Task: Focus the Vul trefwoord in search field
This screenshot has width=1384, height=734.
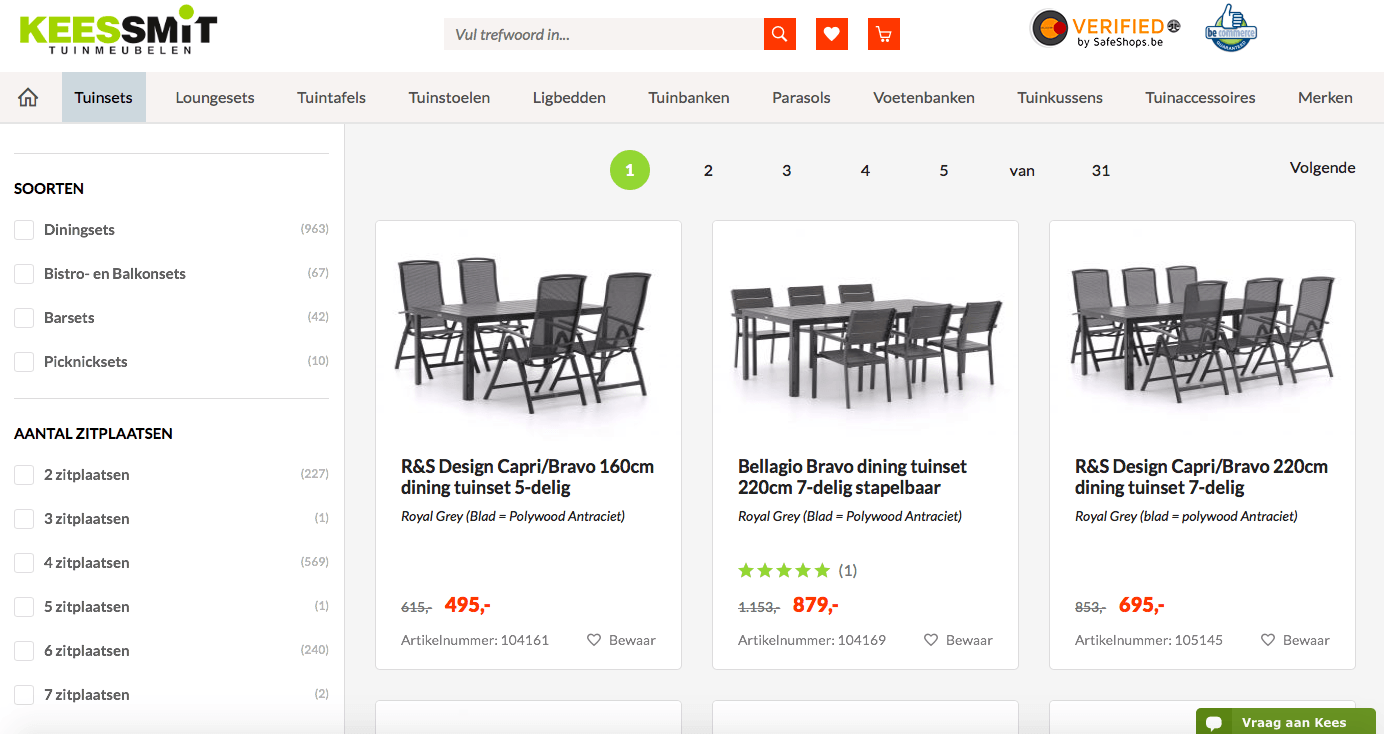Action: click(604, 34)
